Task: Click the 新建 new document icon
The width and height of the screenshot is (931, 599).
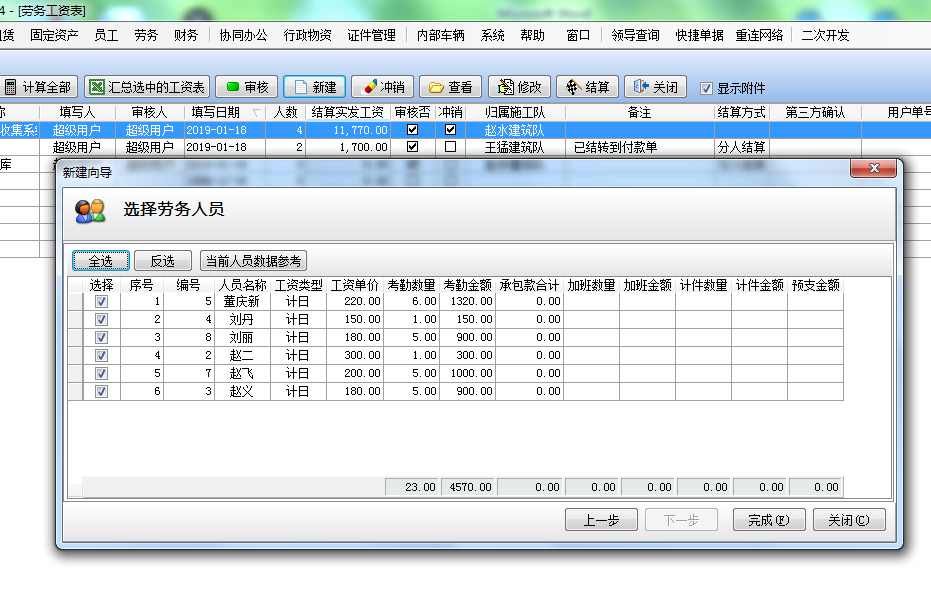Action: pos(300,87)
